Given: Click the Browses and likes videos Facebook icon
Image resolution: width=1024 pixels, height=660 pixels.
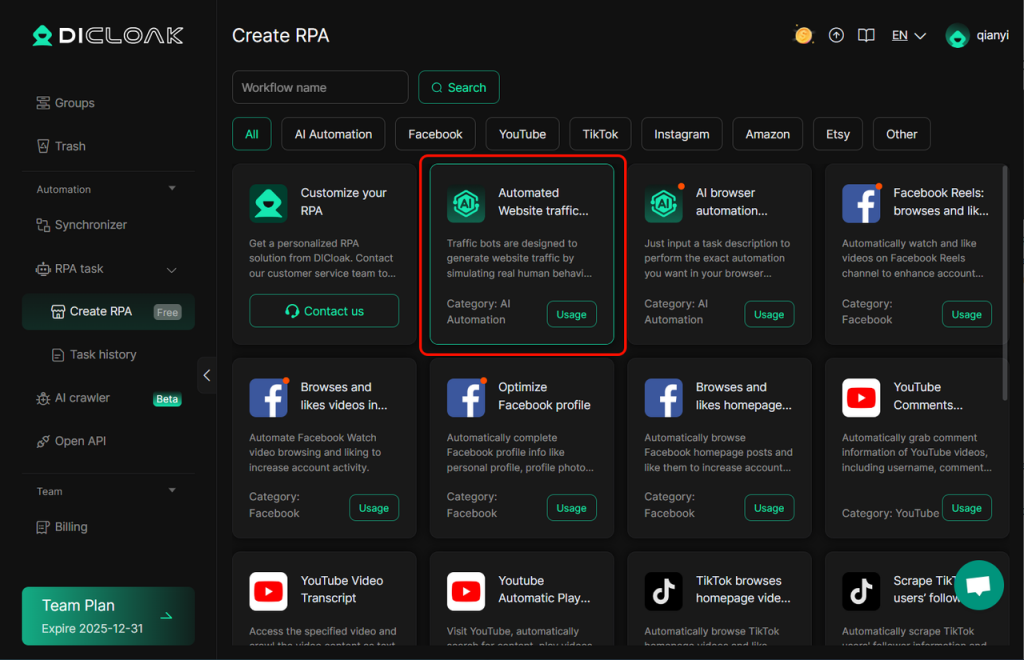Looking at the screenshot, I should pyautogui.click(x=268, y=398).
